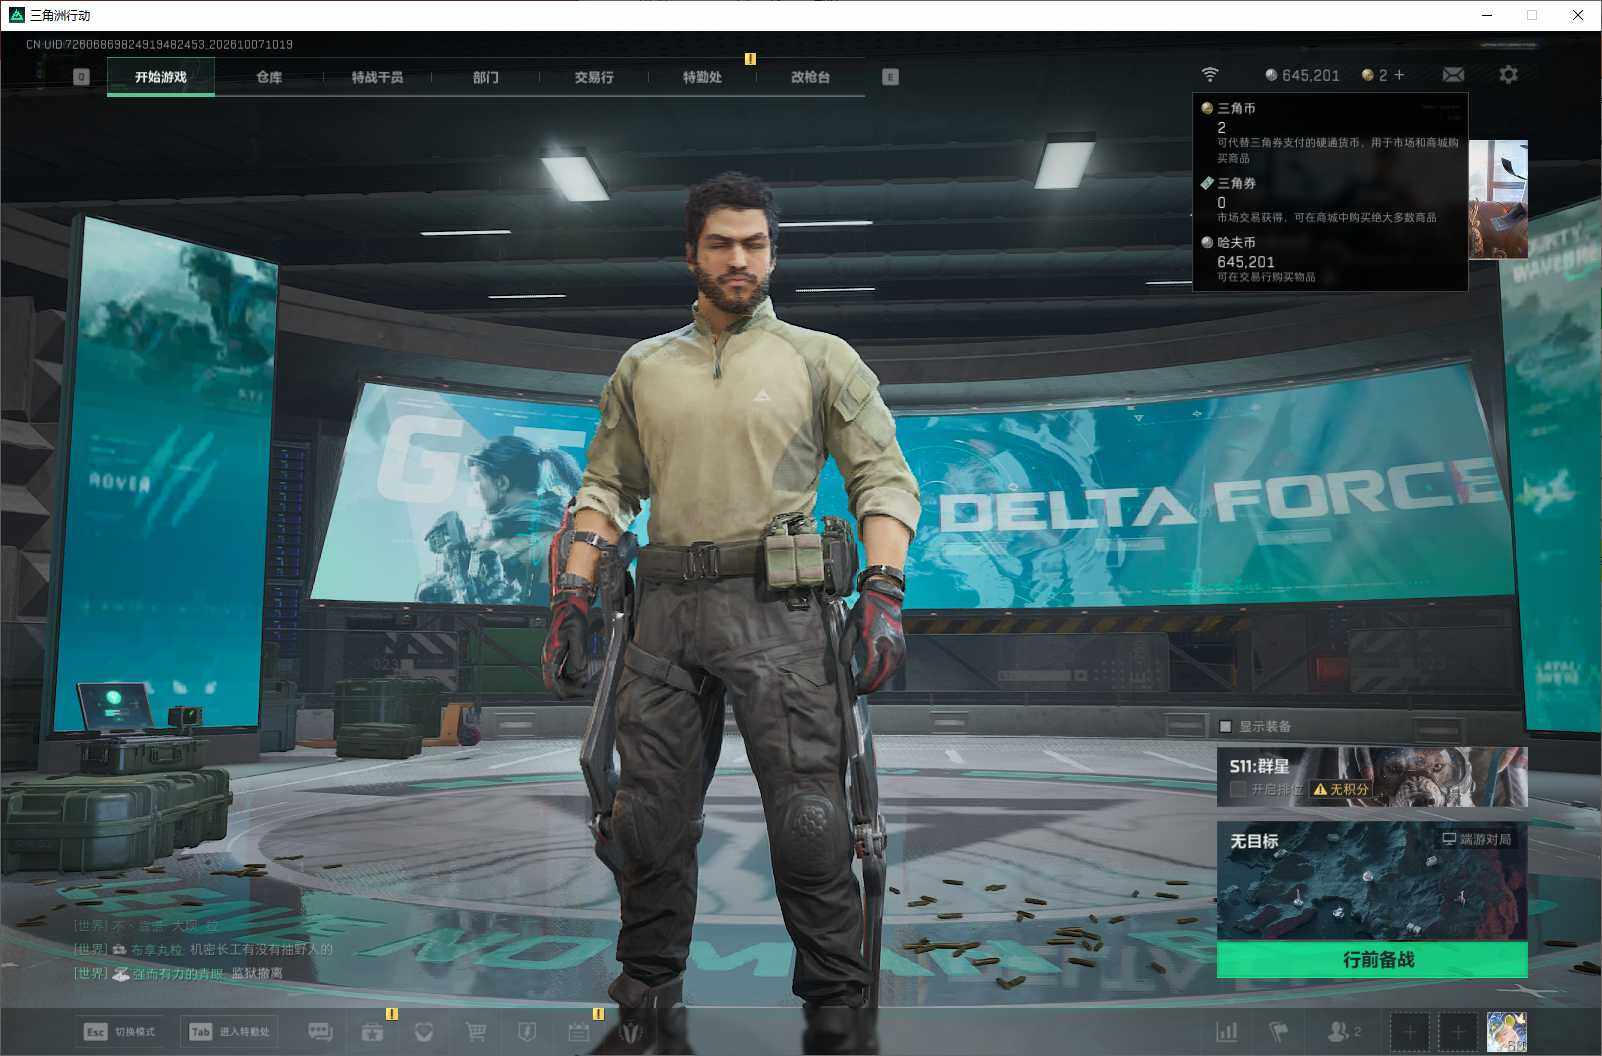1602x1056 pixels.
Task: Open the chat messages icon
Action: (320, 1032)
